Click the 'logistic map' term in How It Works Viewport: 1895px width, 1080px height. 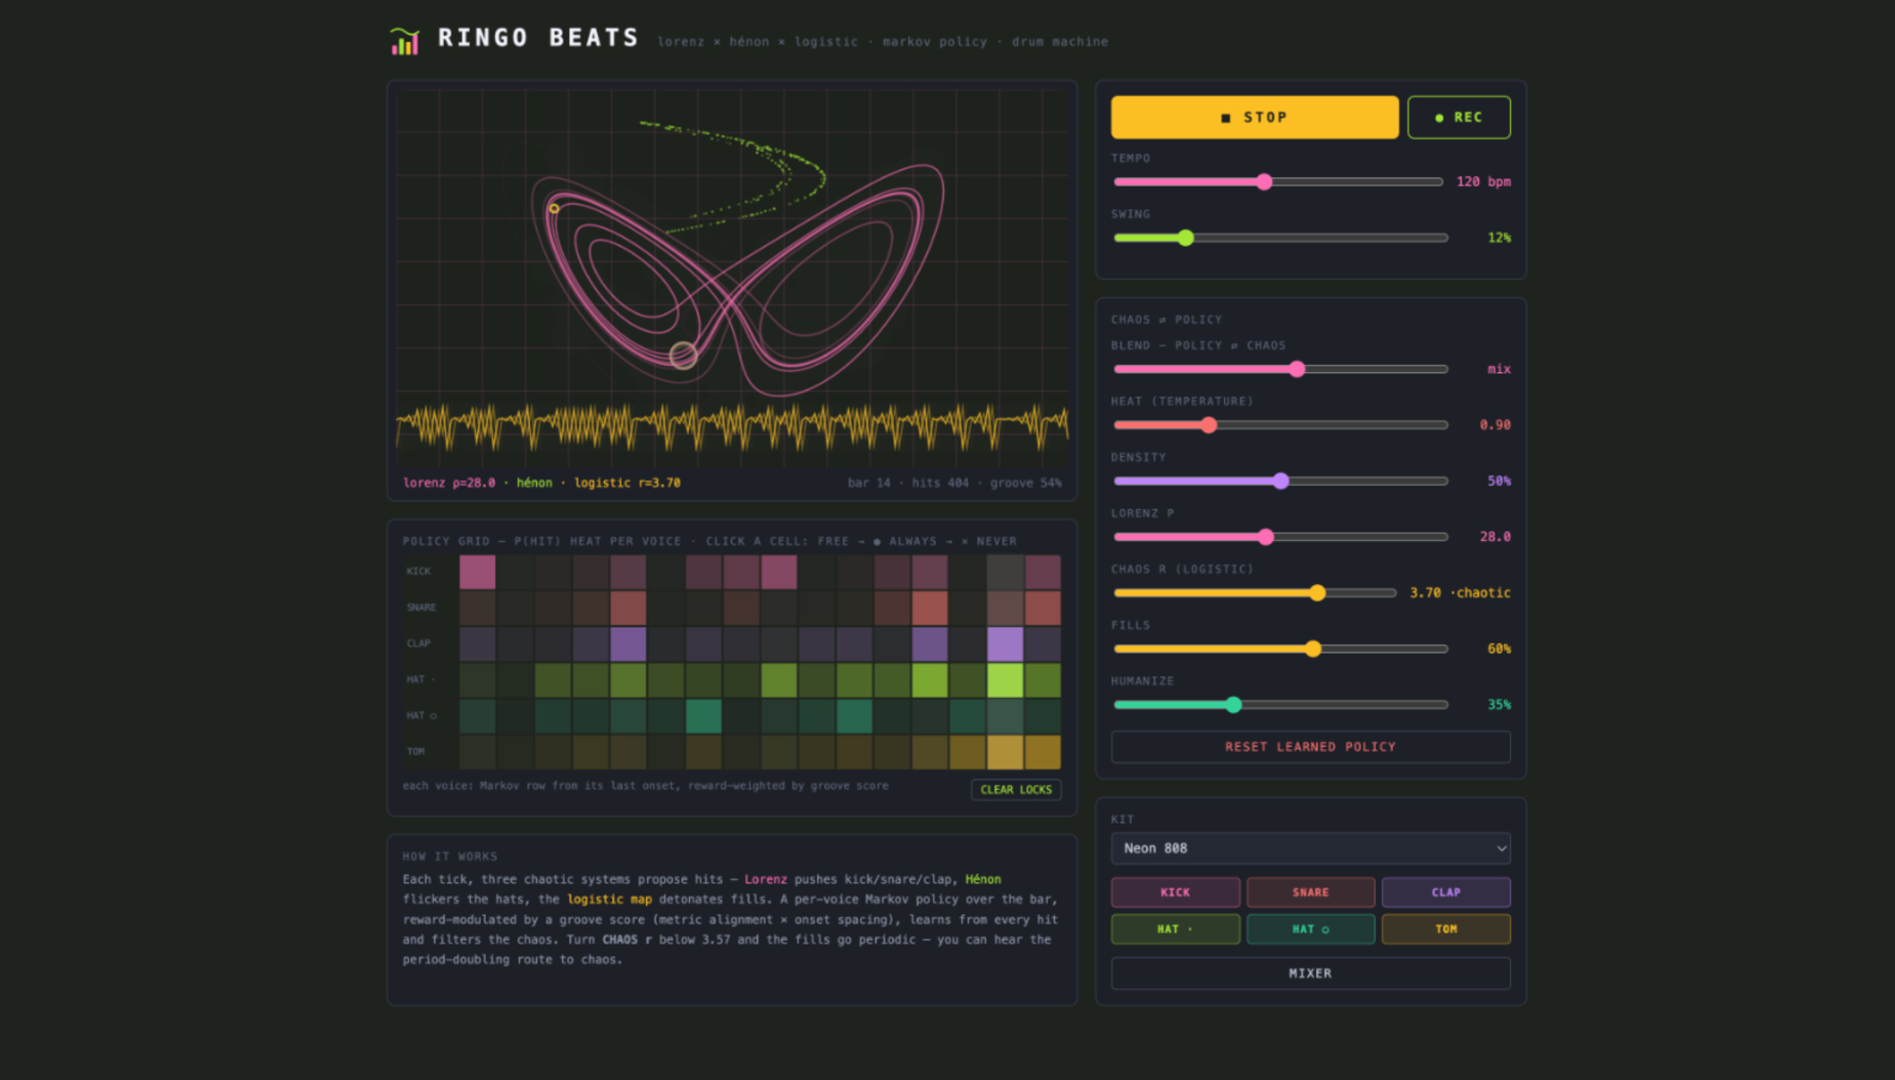[609, 900]
